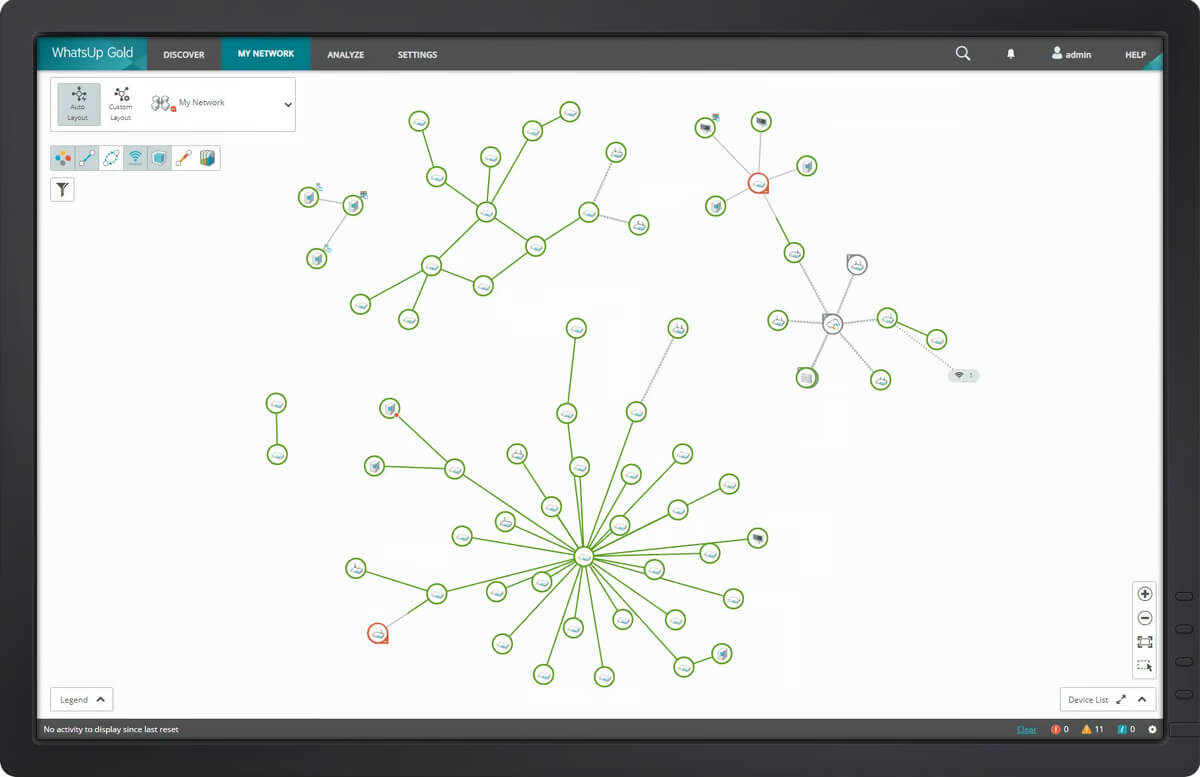This screenshot has width=1200, height=777.
Task: Select the MY NETWORK tab
Action: click(266, 54)
